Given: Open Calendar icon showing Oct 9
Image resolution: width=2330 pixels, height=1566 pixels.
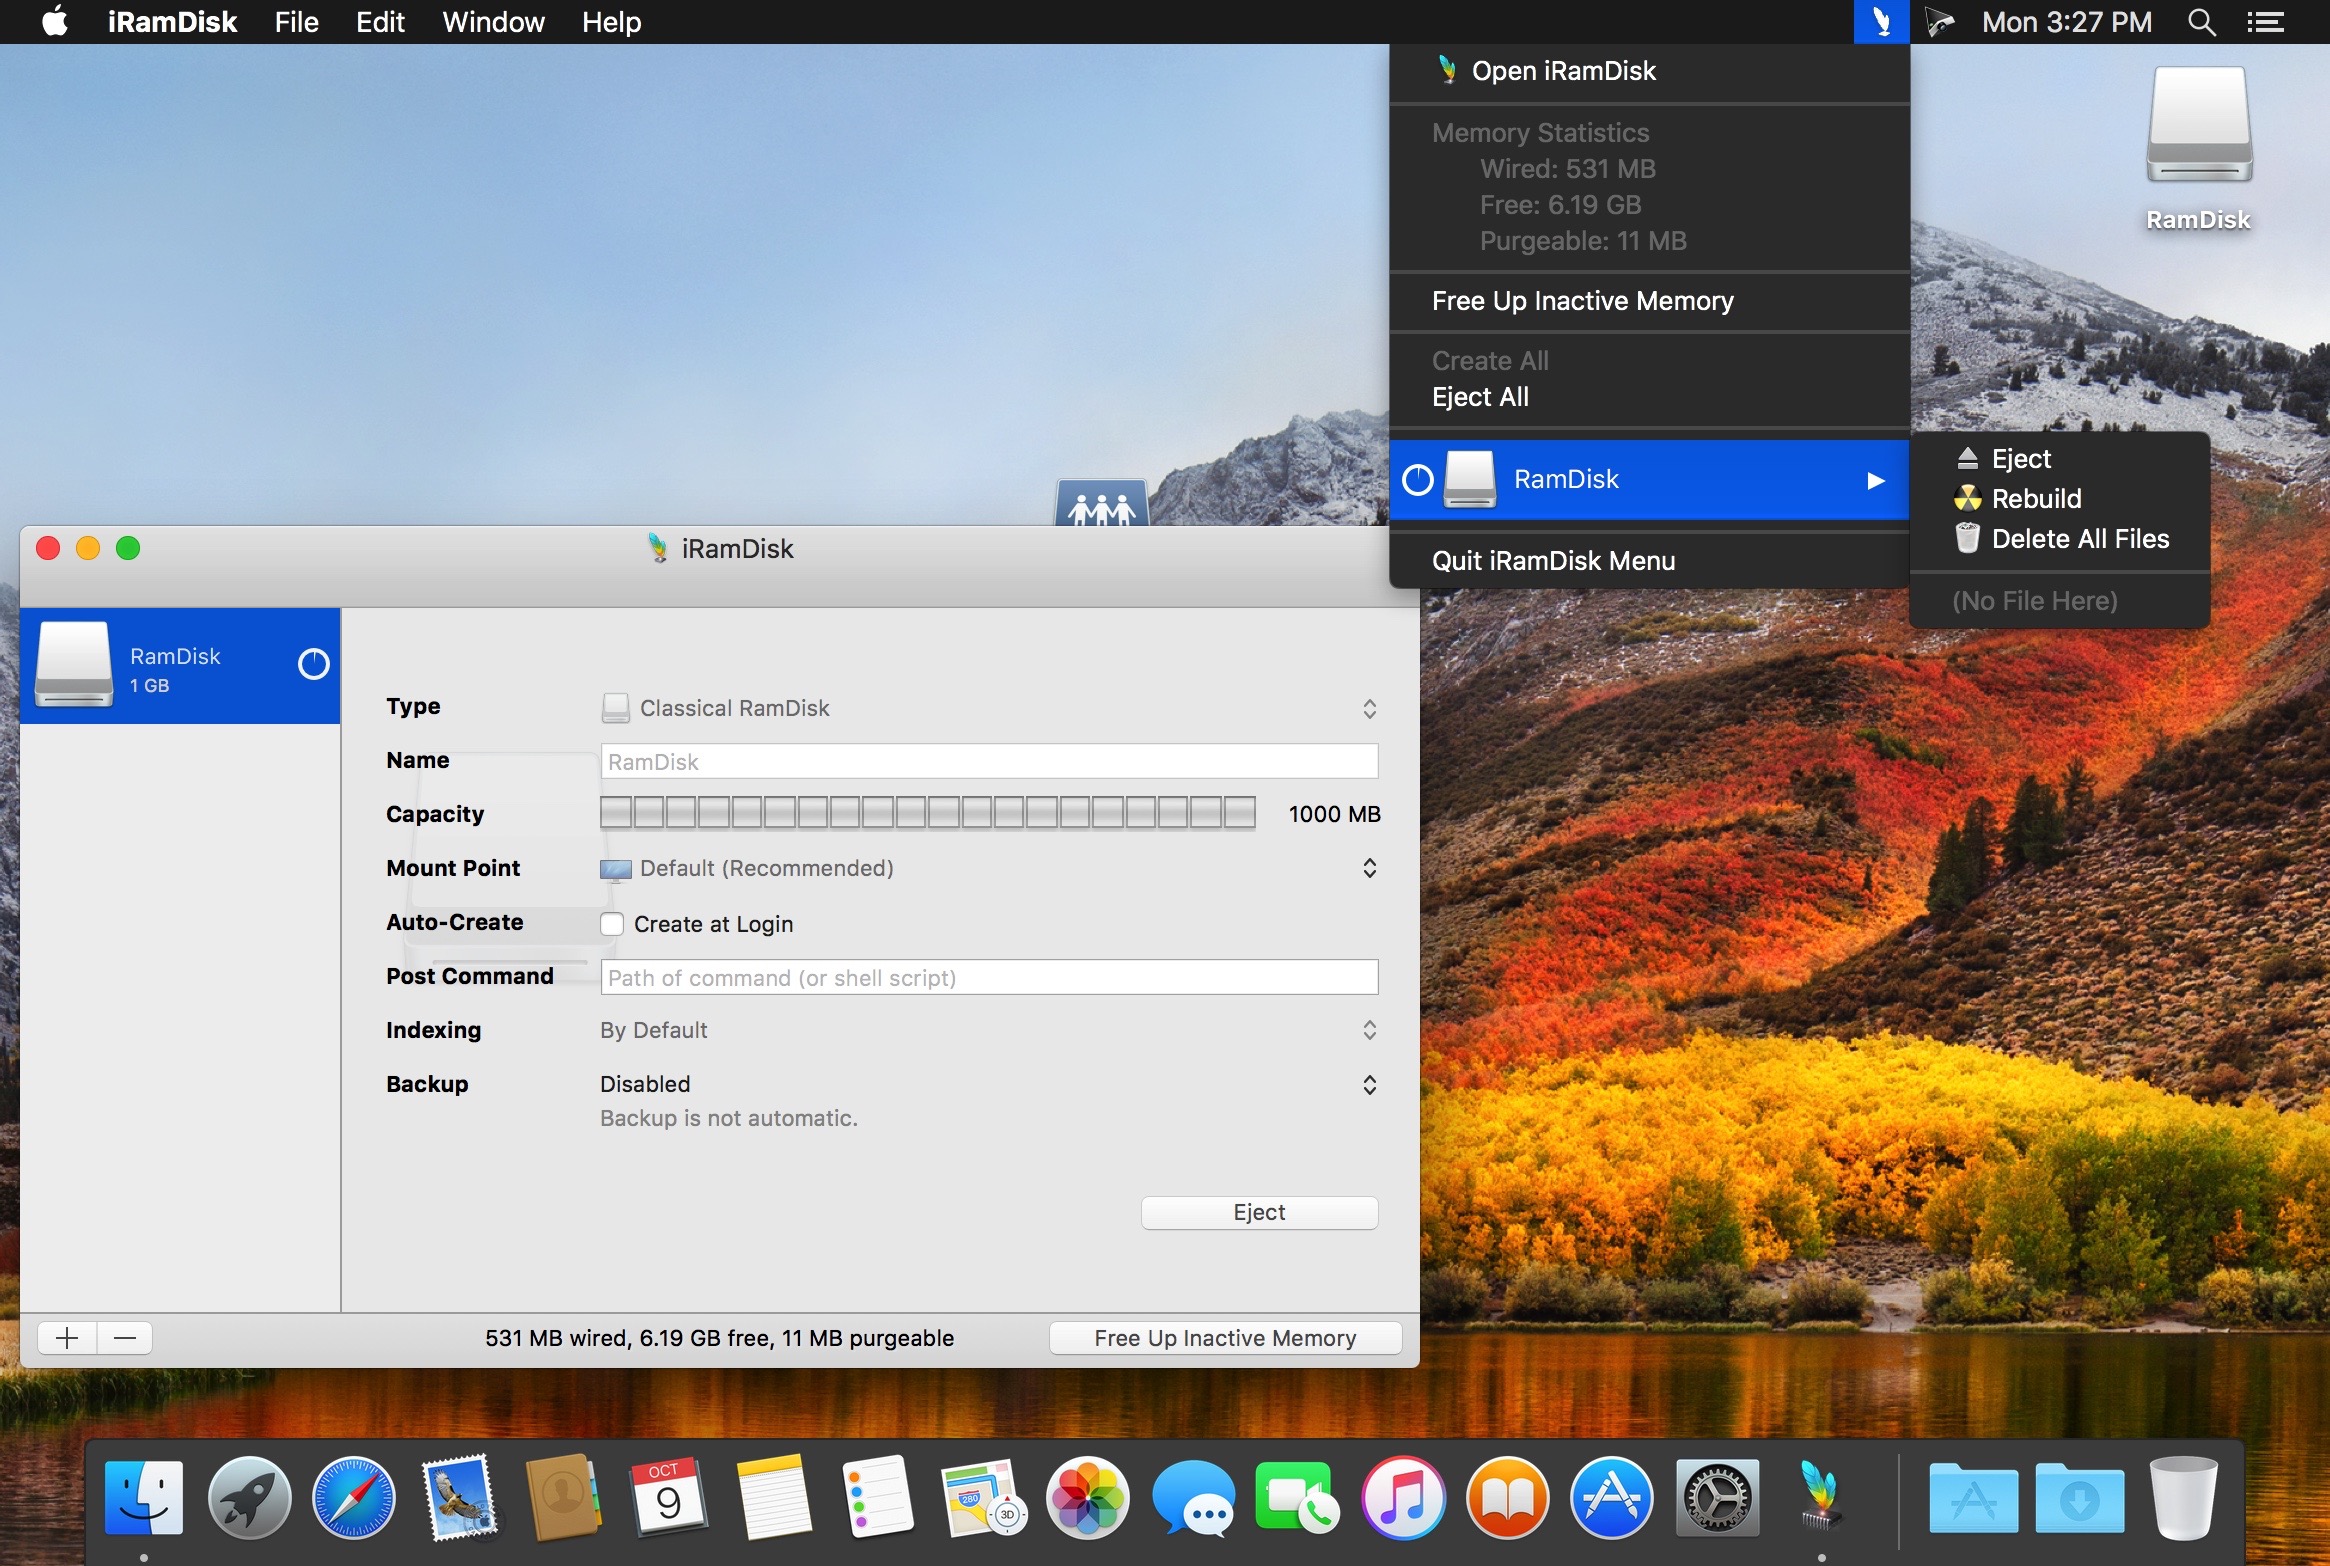Looking at the screenshot, I should click(x=668, y=1497).
